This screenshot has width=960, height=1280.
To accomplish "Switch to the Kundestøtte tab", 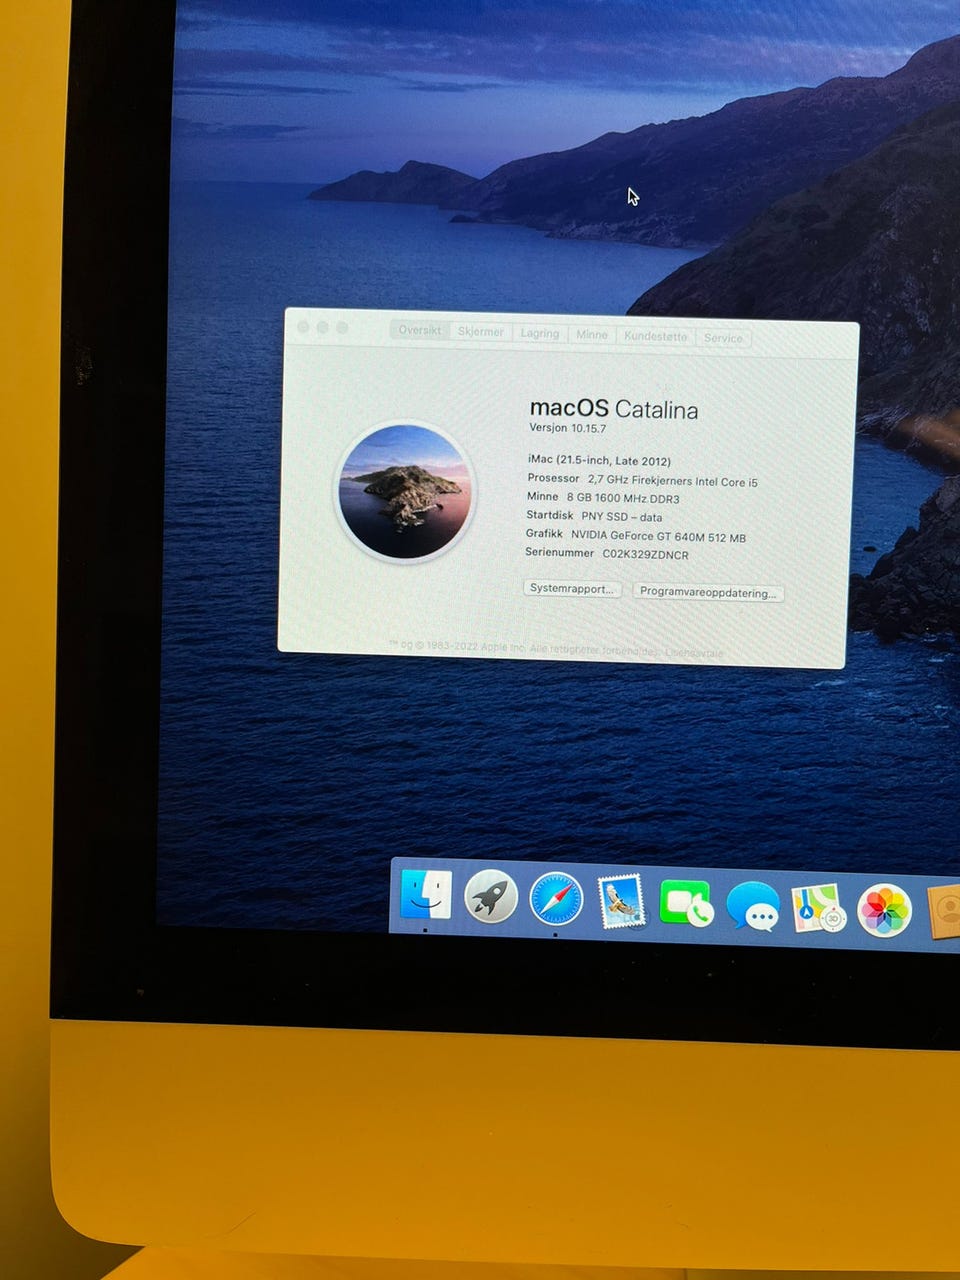I will pos(656,337).
